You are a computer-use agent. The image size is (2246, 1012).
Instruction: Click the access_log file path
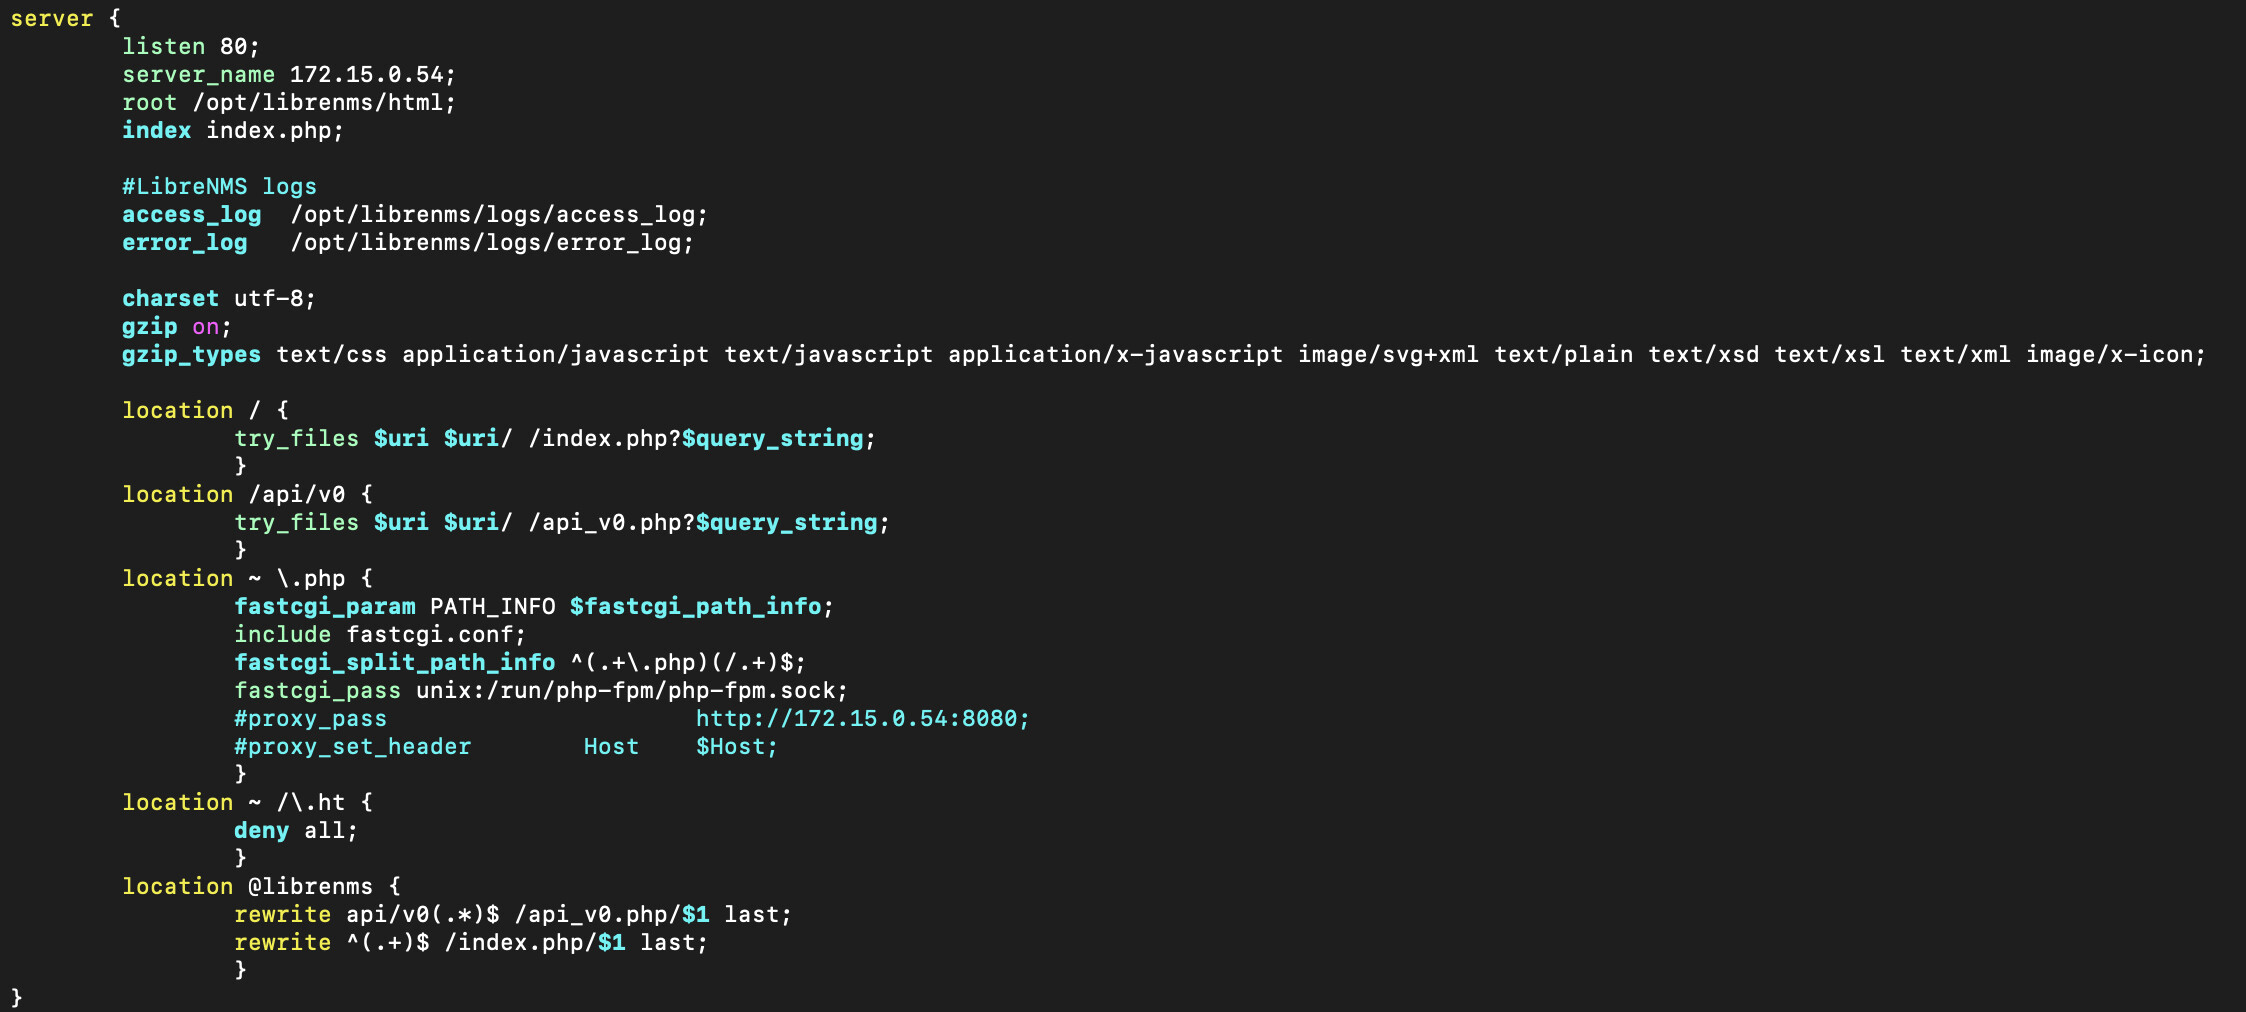coord(493,215)
